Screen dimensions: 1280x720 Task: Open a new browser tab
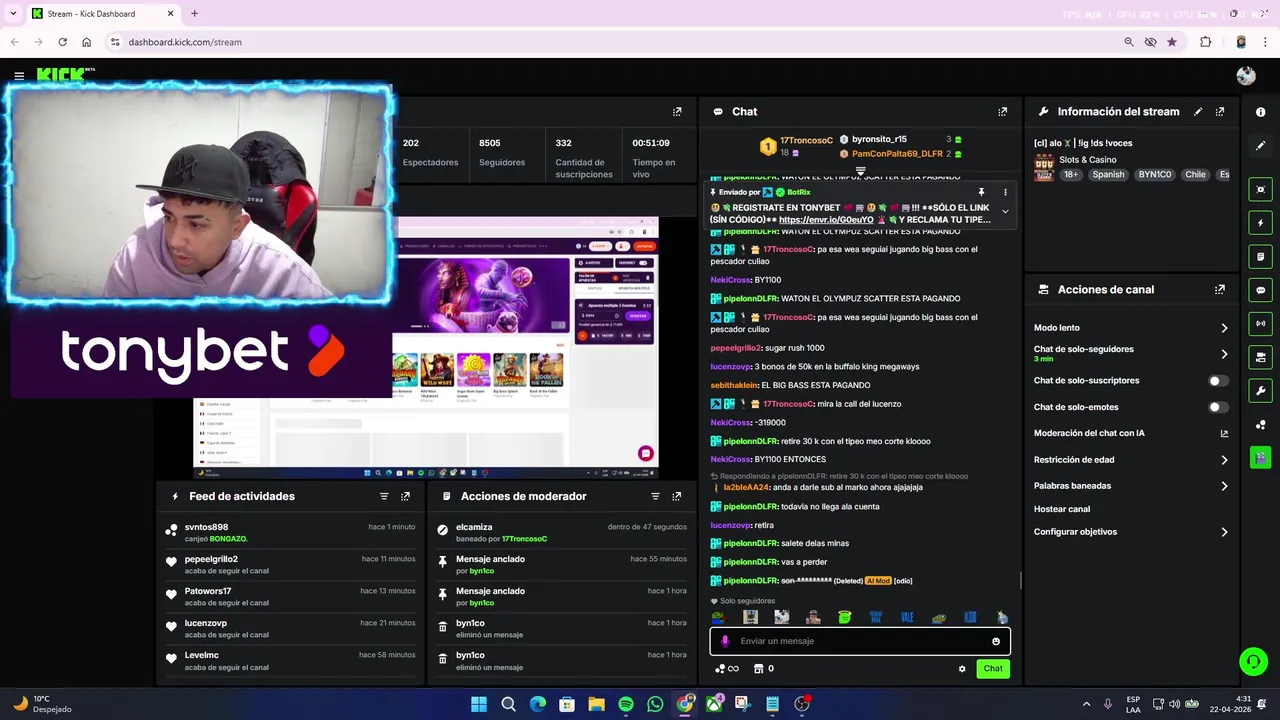(x=194, y=14)
